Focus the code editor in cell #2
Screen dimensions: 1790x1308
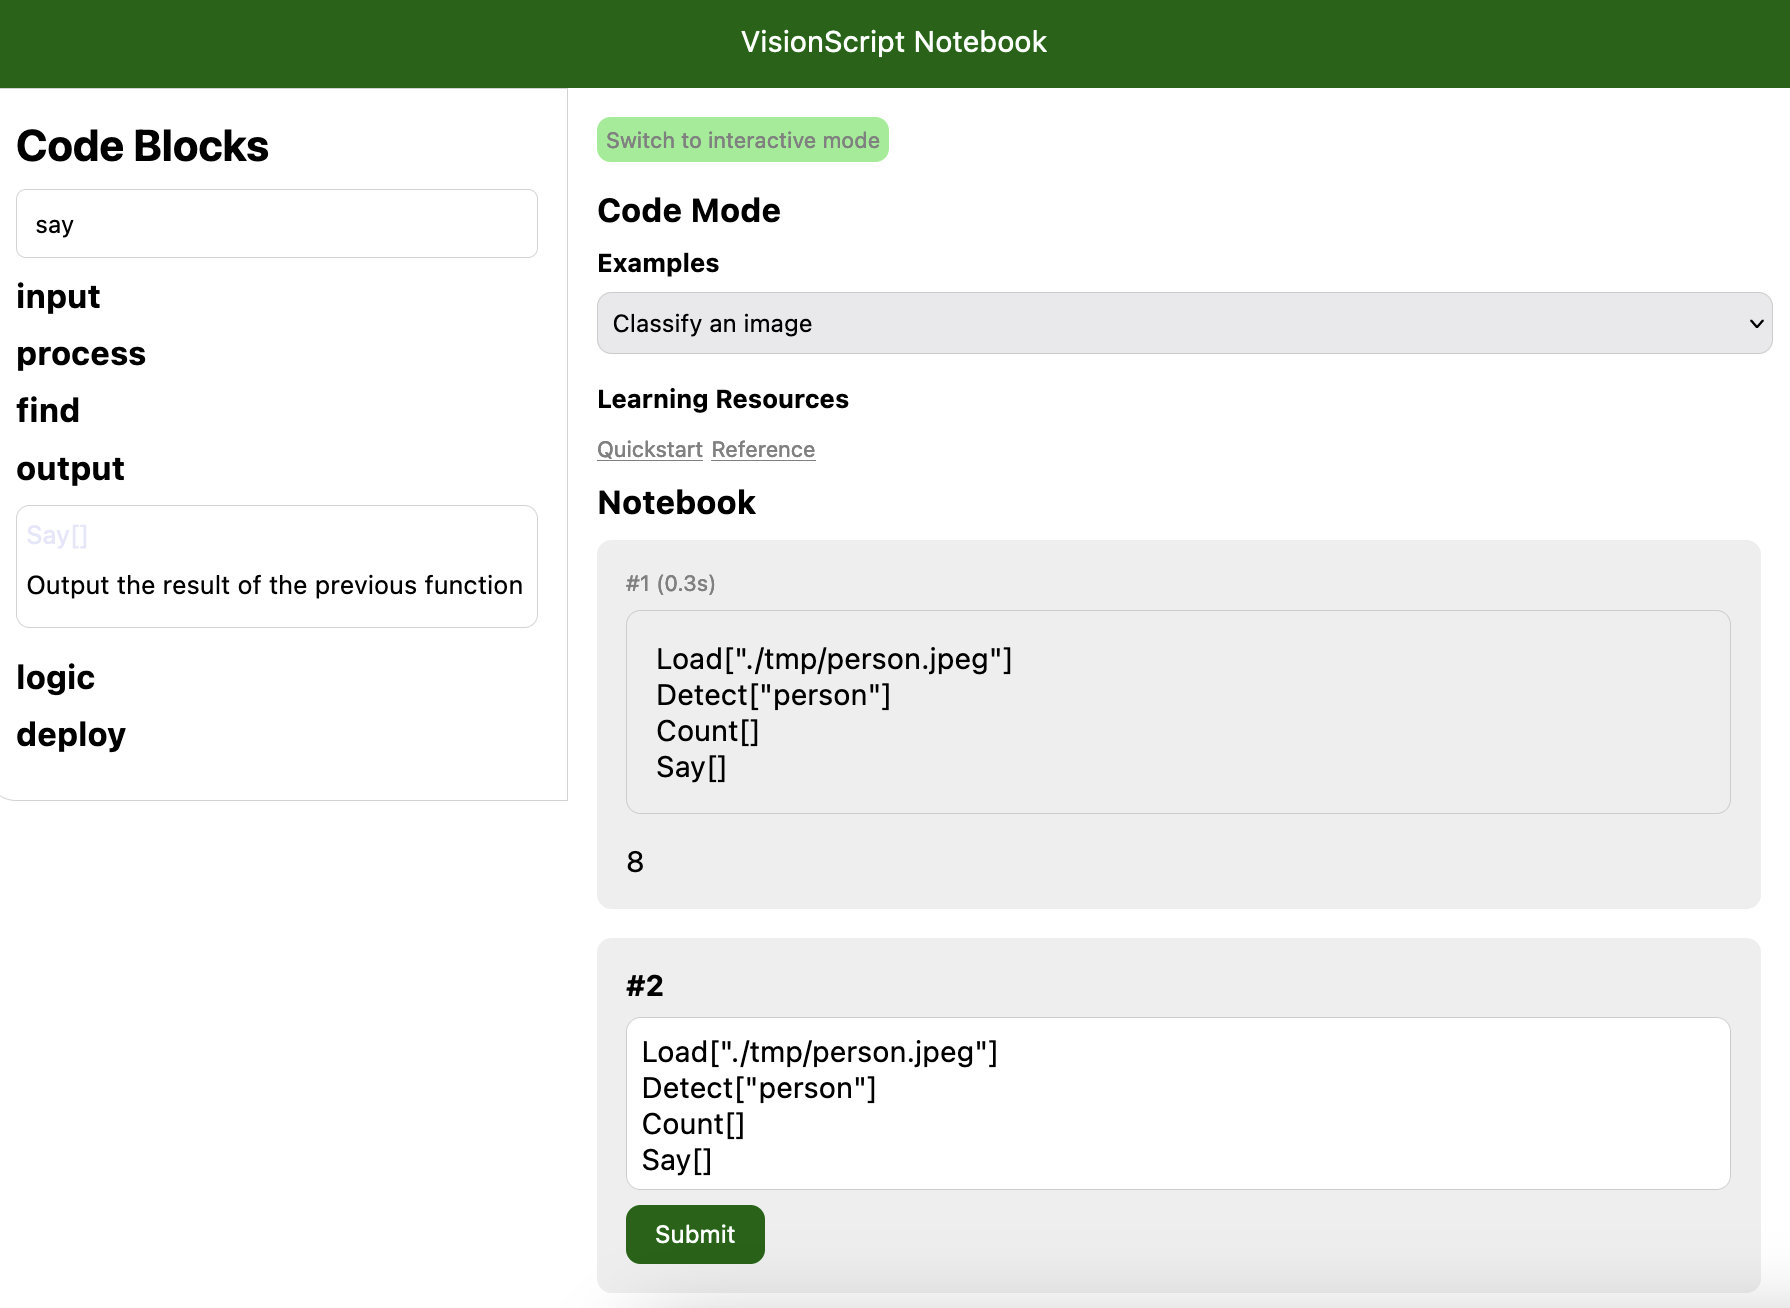coord(1177,1104)
